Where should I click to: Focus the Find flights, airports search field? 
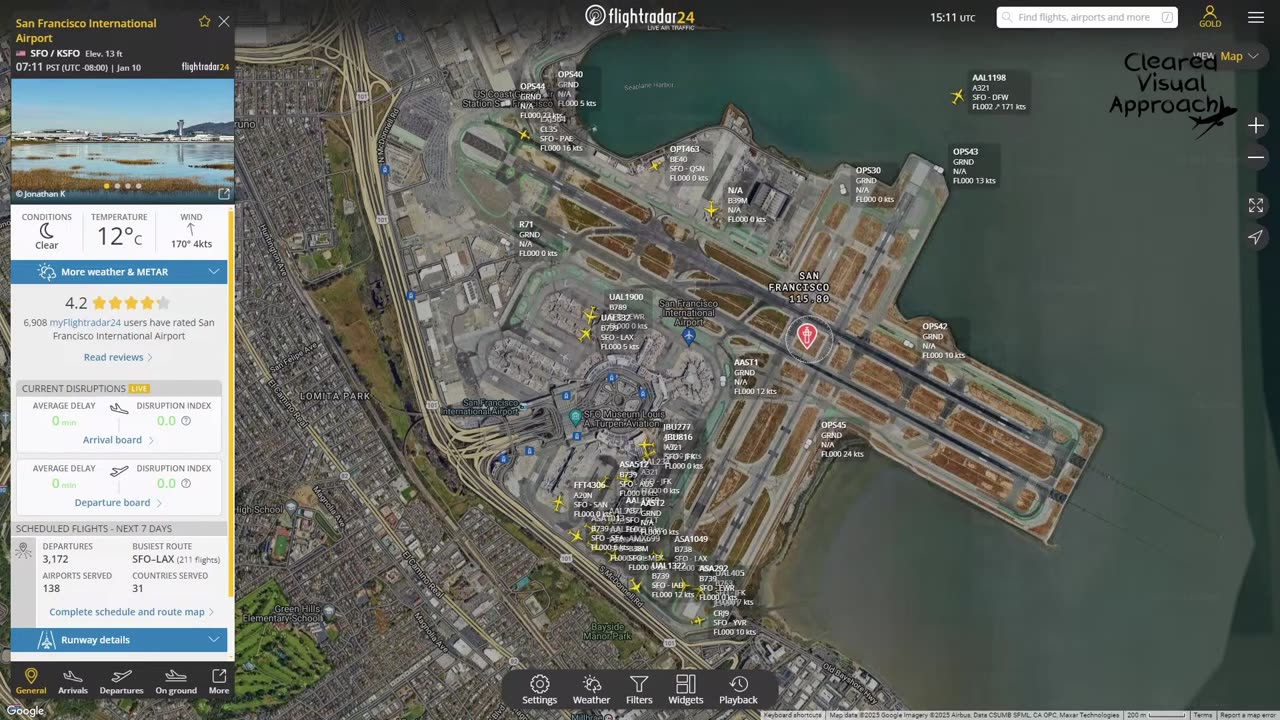point(1087,17)
